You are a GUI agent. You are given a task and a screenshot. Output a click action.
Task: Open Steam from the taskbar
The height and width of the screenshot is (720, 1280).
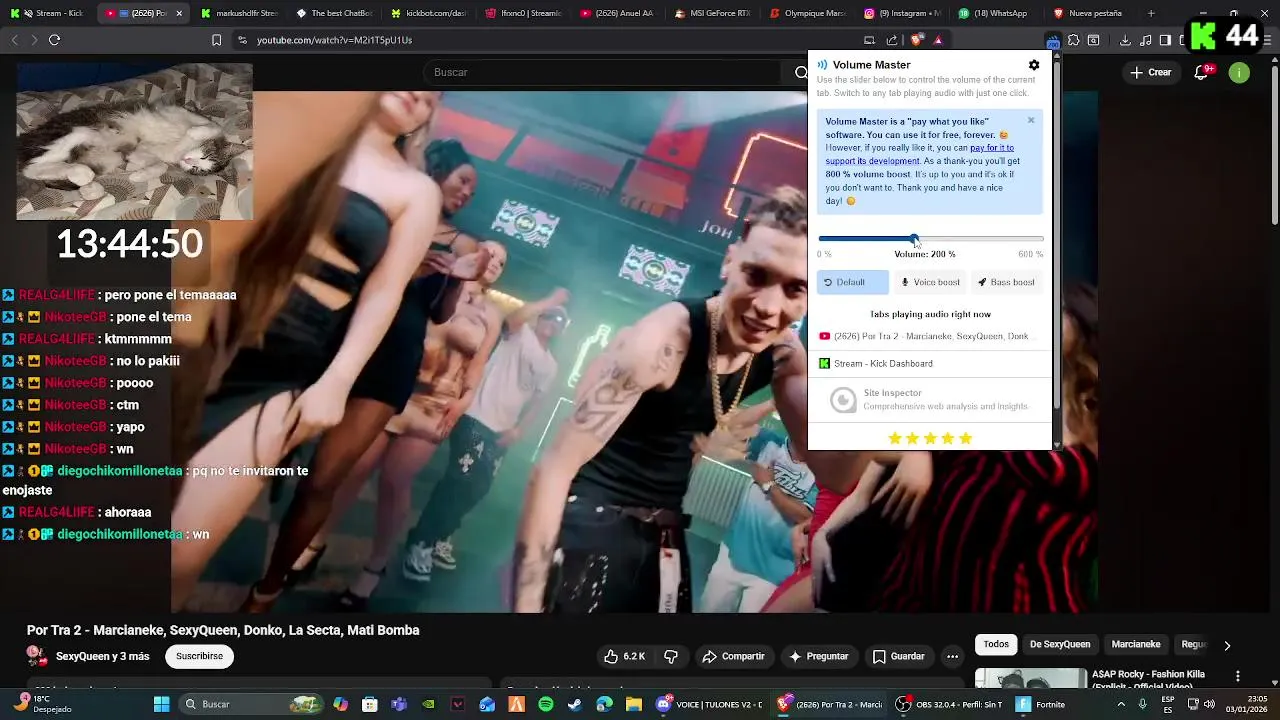coord(574,704)
